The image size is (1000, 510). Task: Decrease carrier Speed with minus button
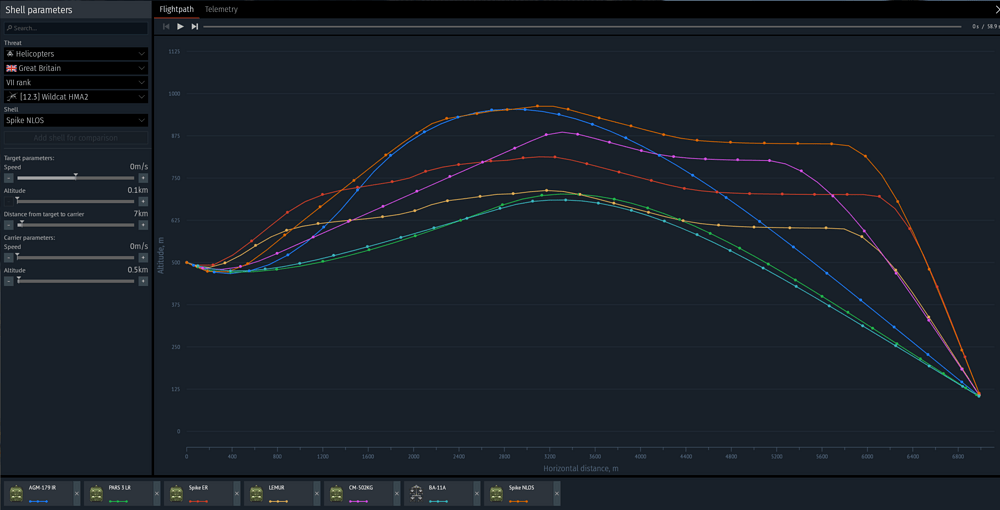9,258
